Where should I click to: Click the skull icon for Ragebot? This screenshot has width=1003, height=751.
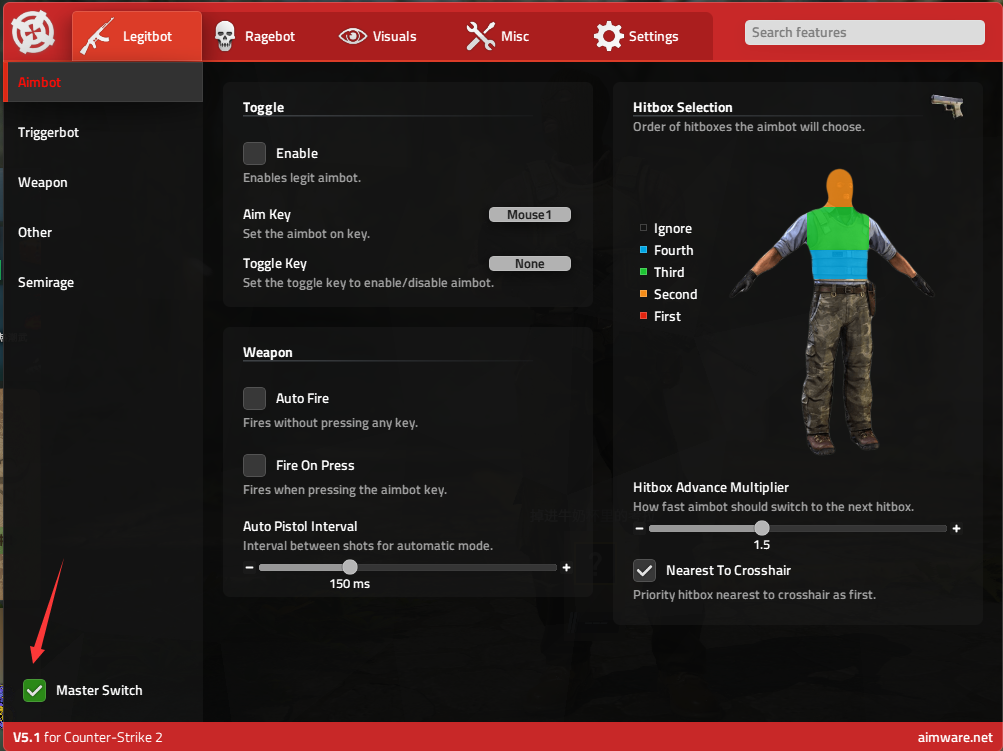click(x=226, y=36)
